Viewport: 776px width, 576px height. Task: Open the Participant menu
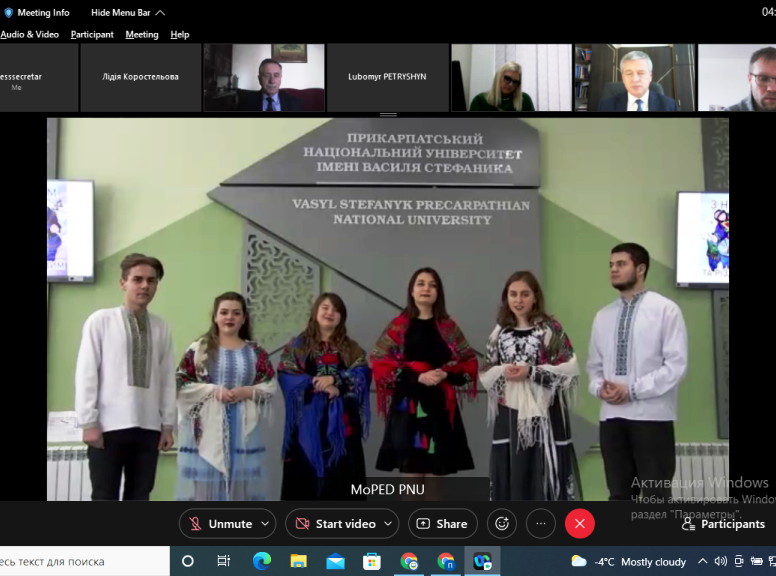92,34
